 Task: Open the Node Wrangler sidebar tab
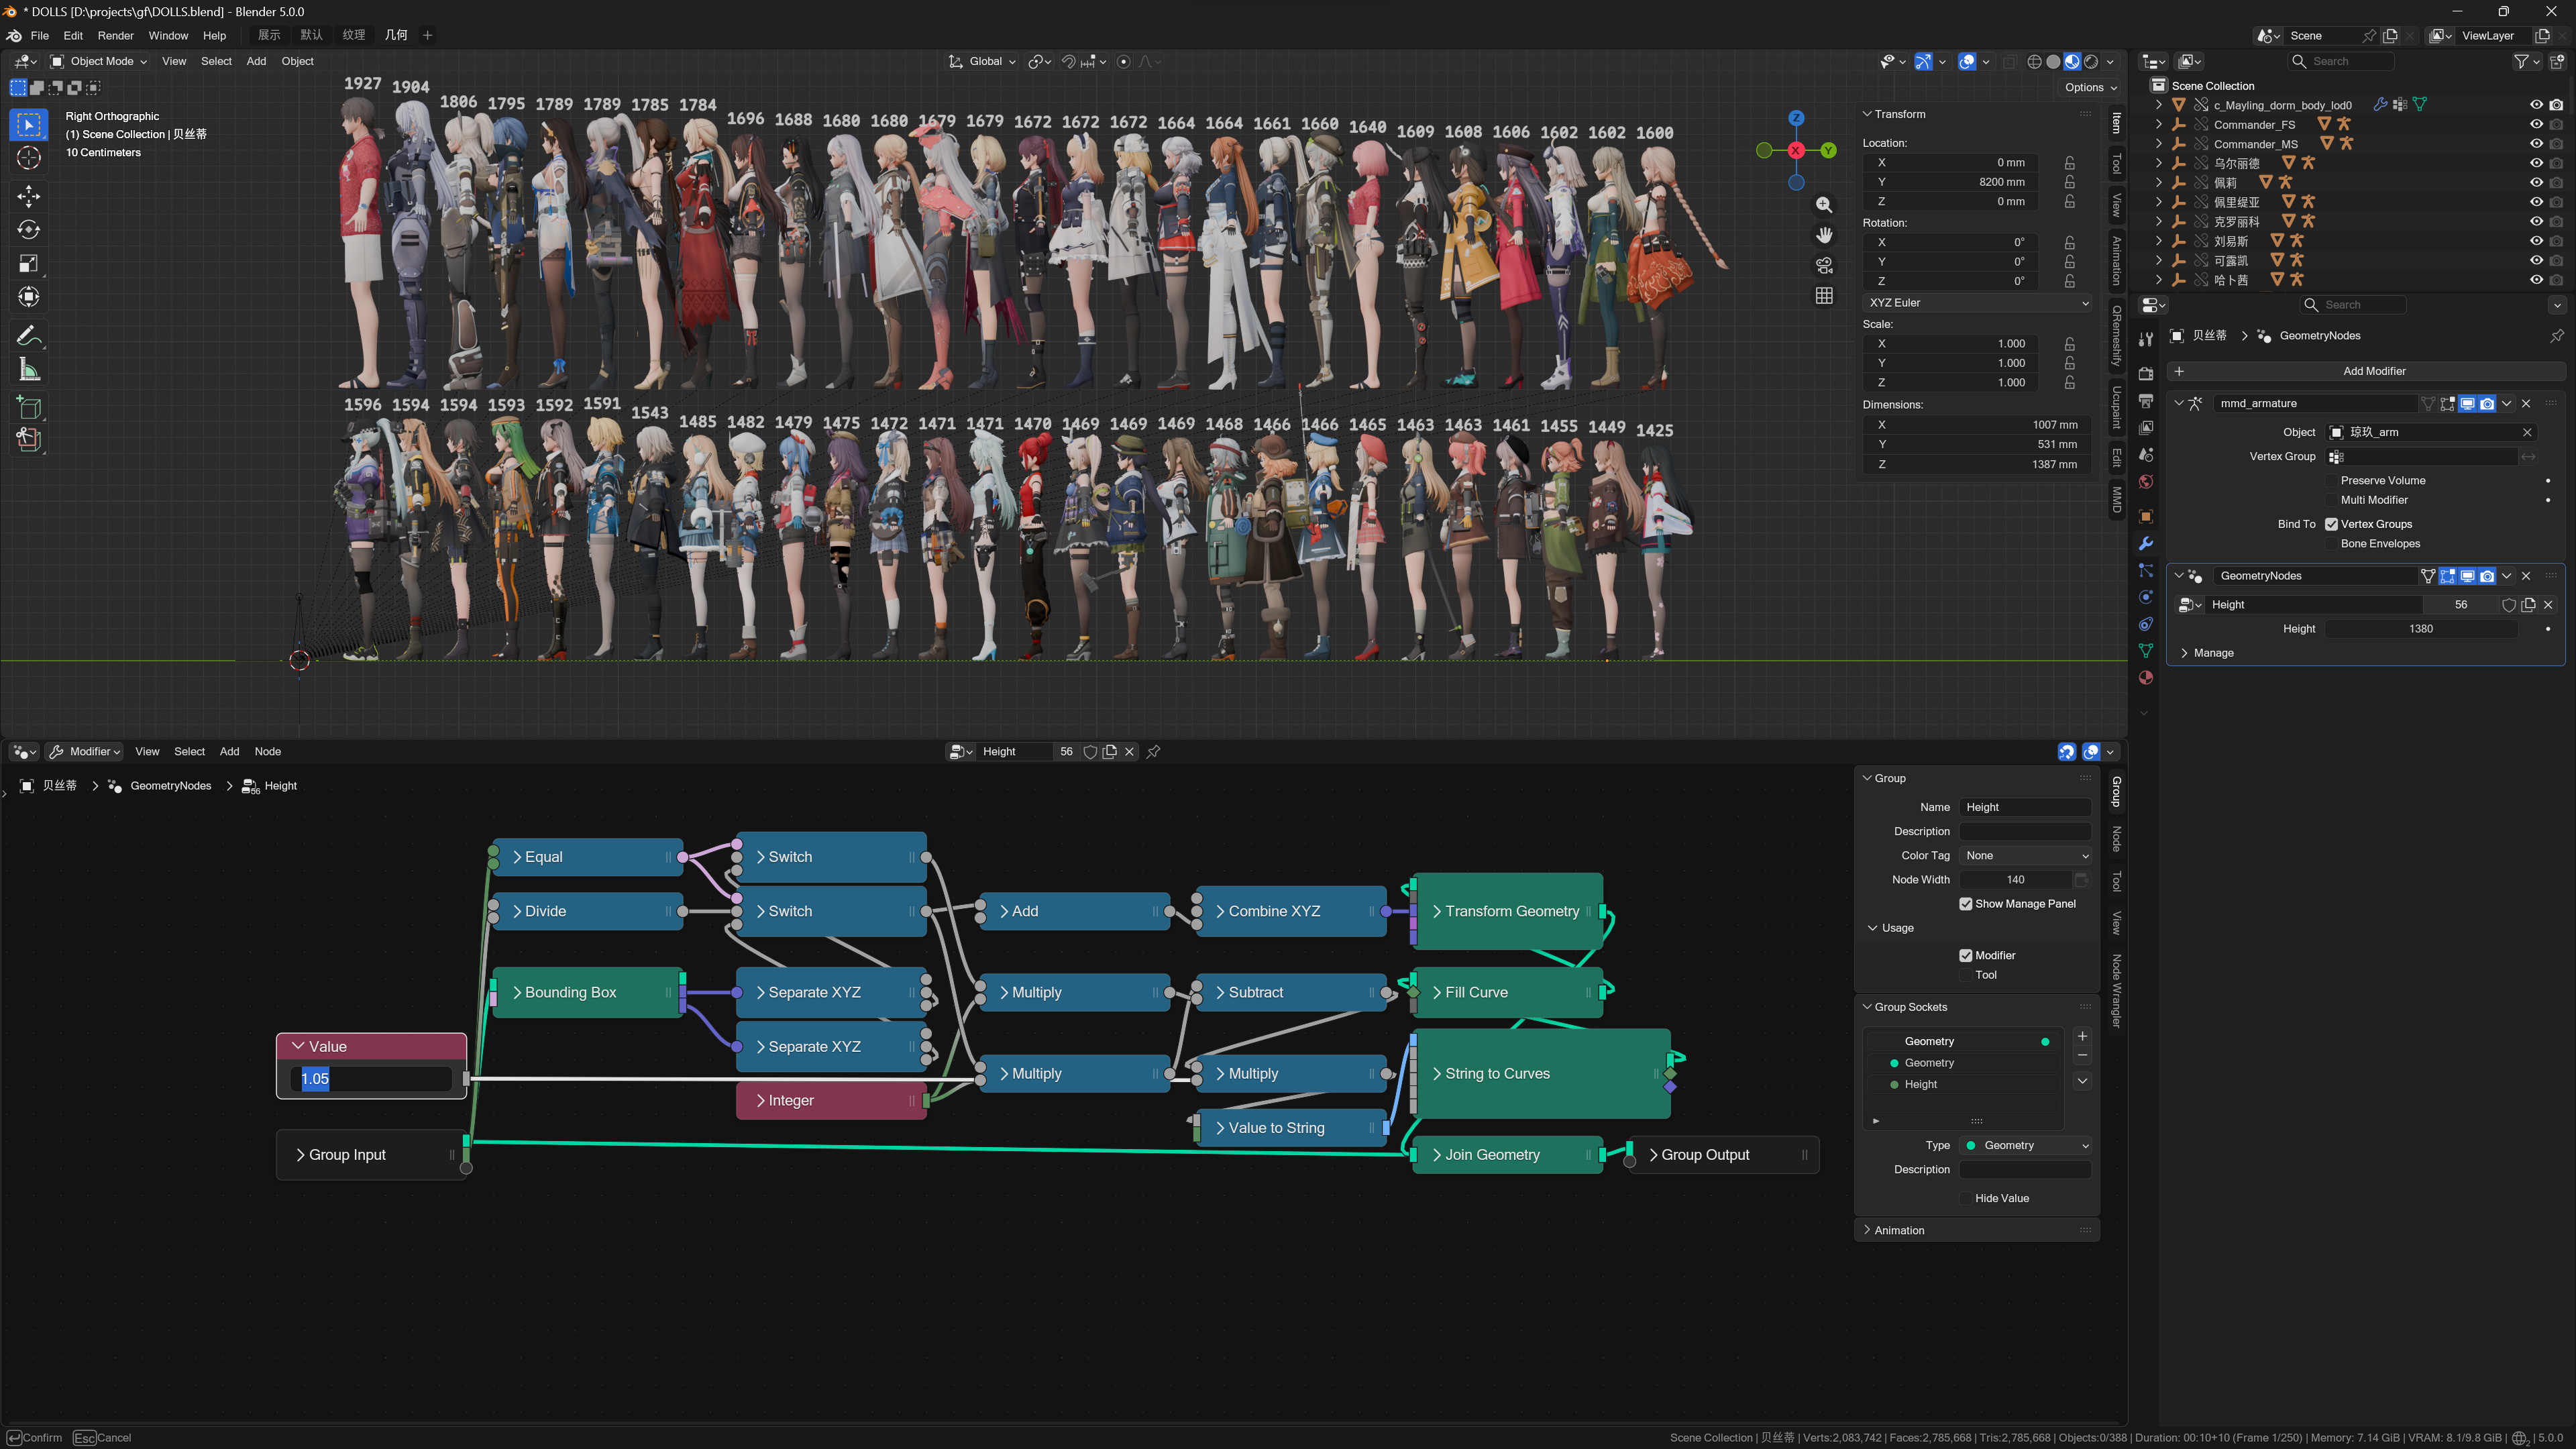(x=2116, y=991)
